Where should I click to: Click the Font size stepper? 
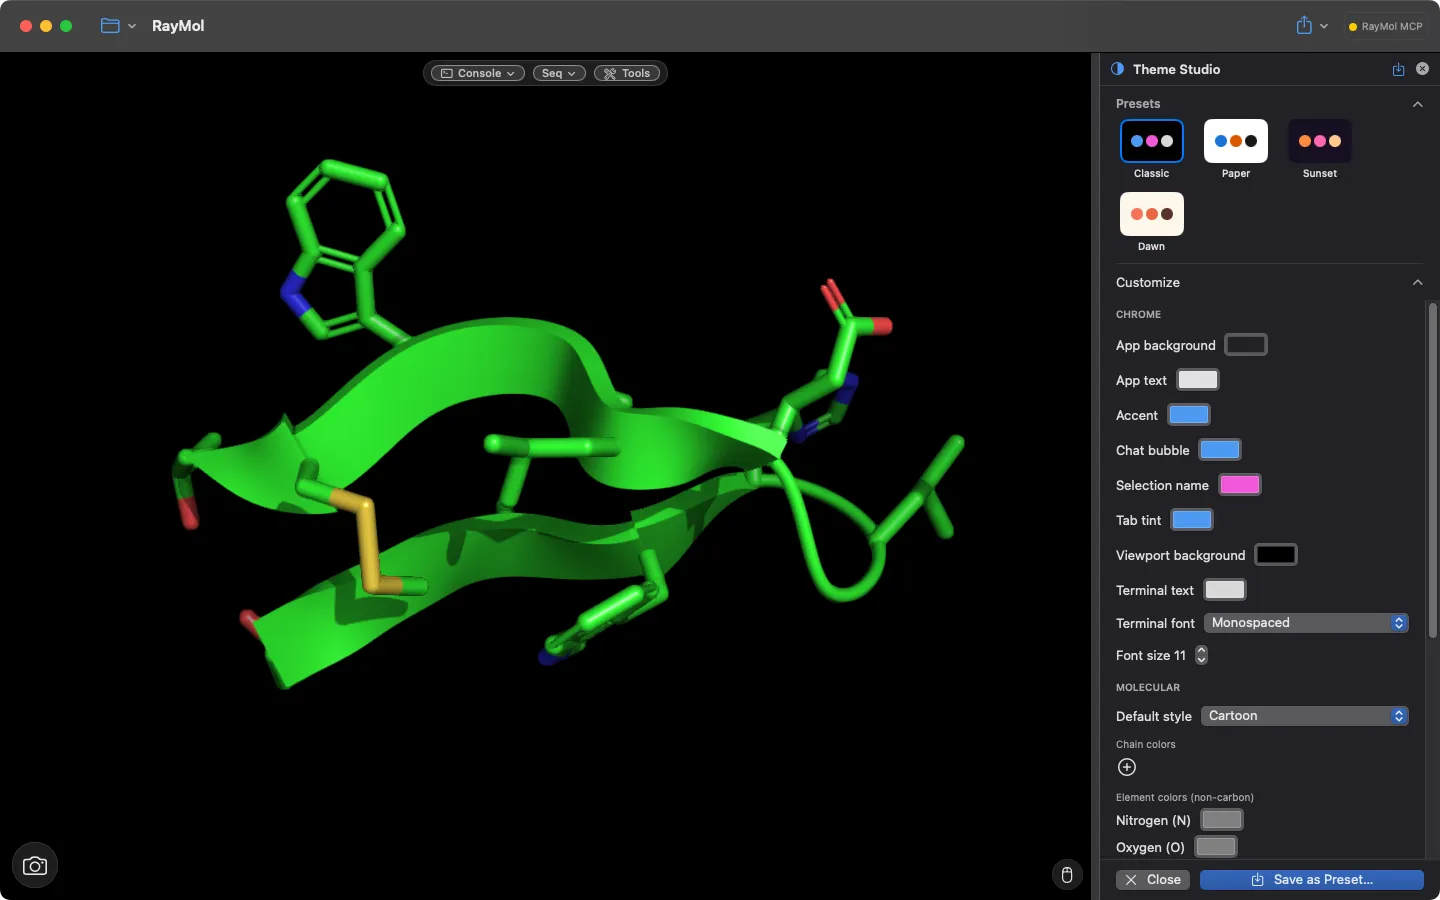[x=1201, y=655]
